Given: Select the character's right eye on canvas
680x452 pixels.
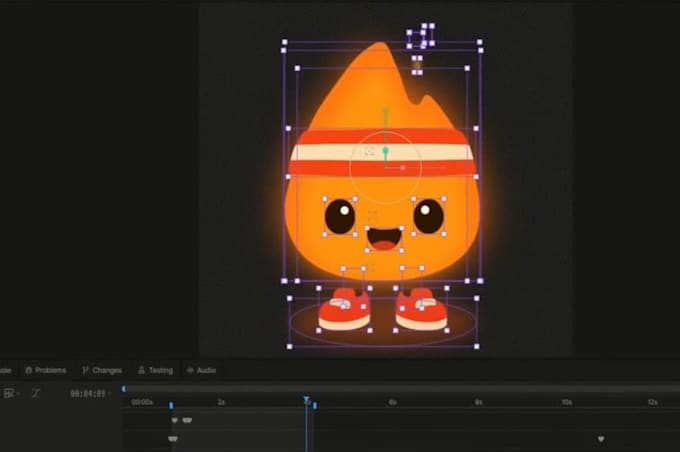Looking at the screenshot, I should tap(428, 216).
